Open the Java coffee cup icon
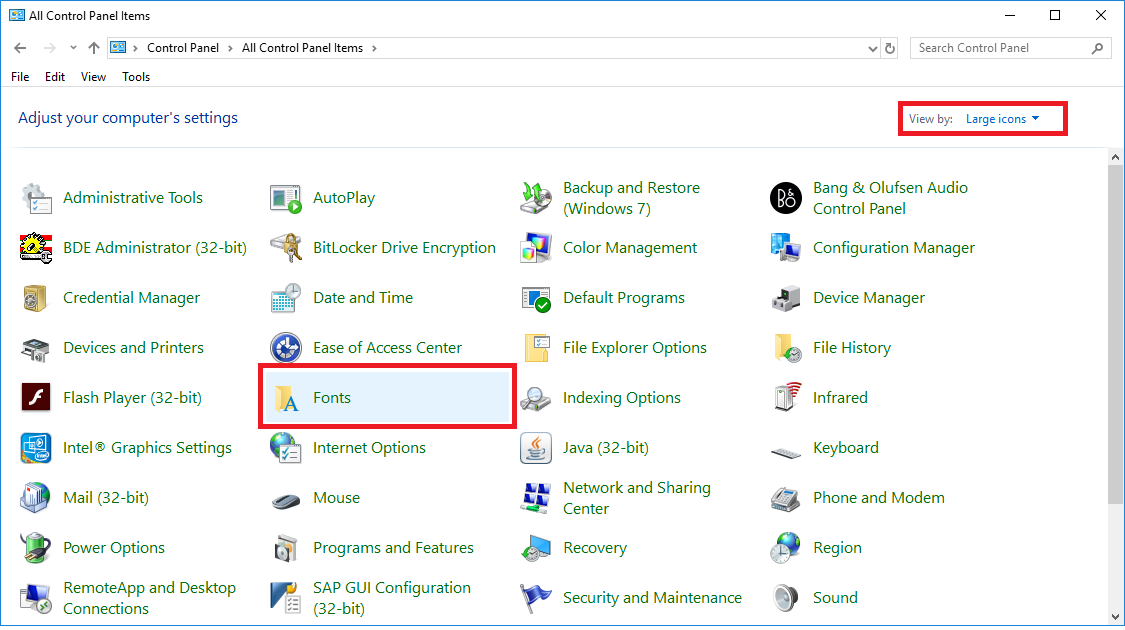This screenshot has height=630, width=1125. click(x=536, y=448)
